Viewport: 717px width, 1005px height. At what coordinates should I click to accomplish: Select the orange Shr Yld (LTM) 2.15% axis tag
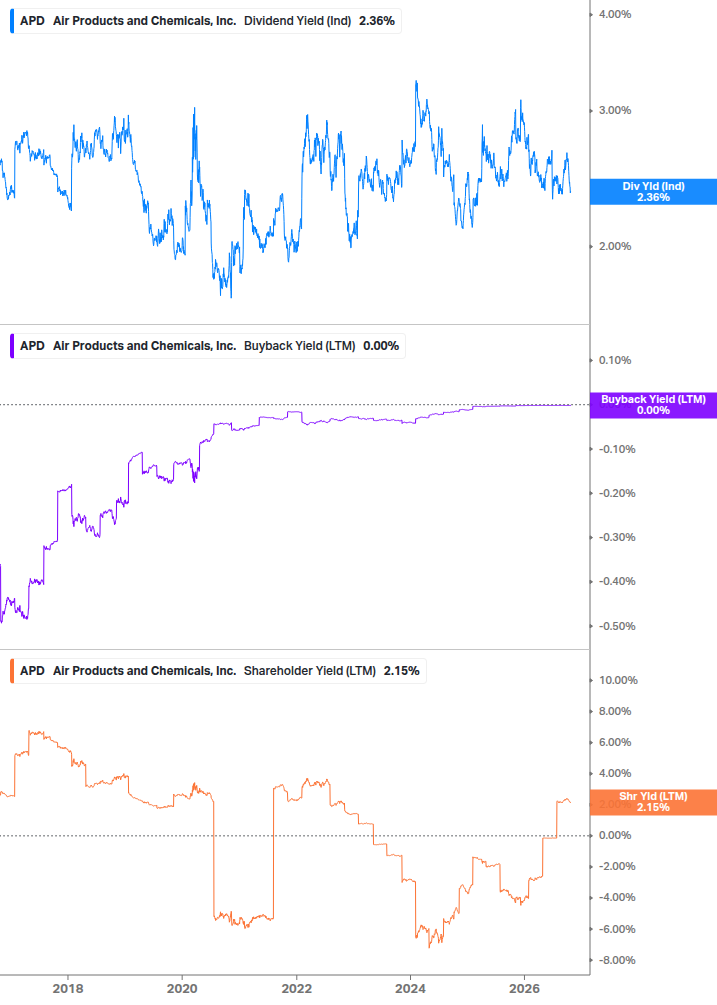pos(653,802)
